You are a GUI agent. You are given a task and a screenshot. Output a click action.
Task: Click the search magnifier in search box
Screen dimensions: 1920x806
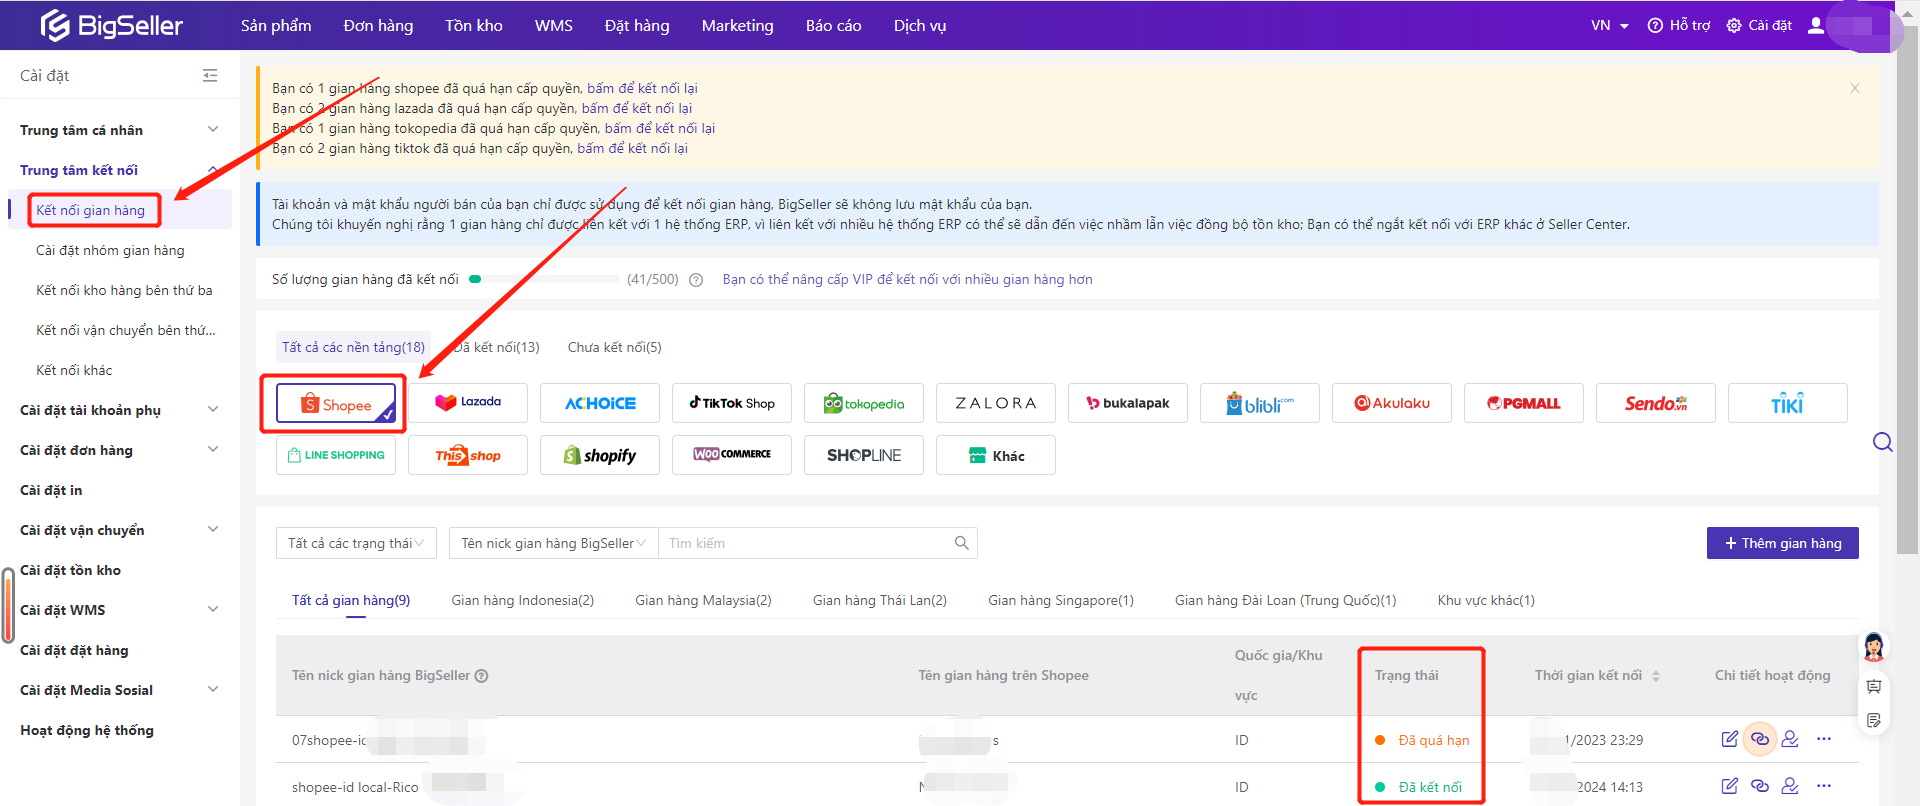(961, 543)
